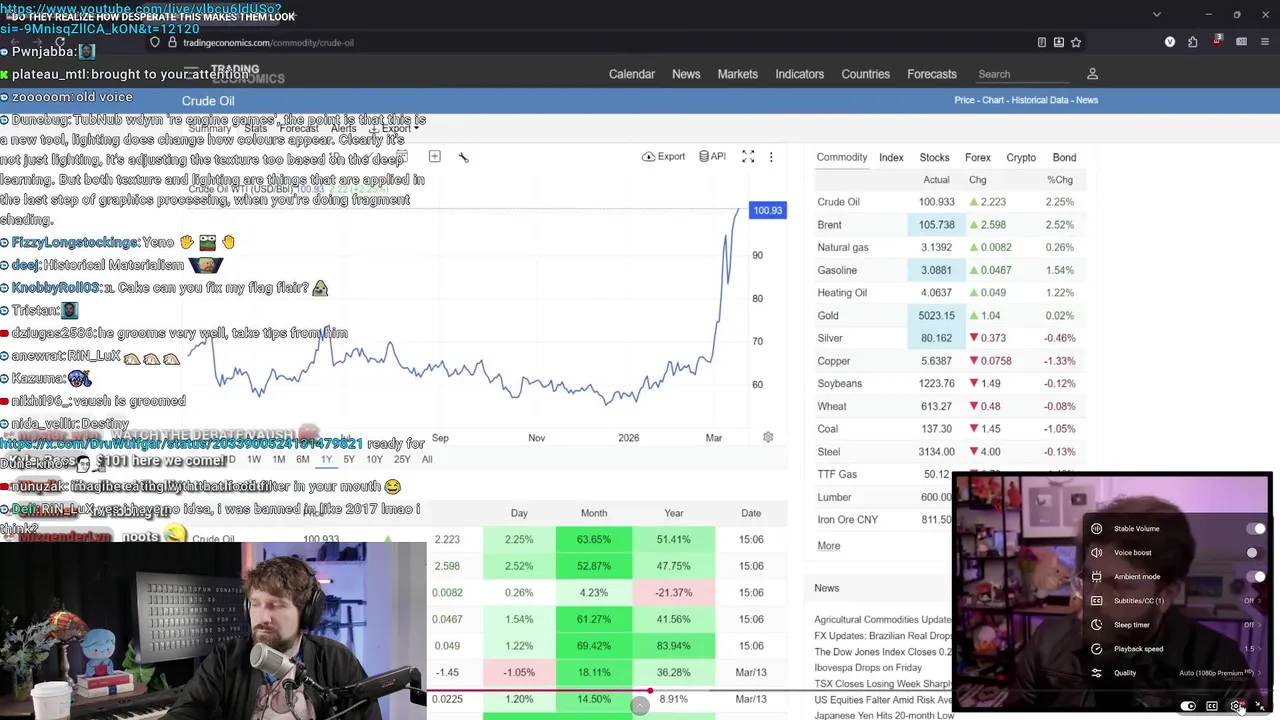The width and height of the screenshot is (1280, 720).
Task: Export chart via cloud Export icon
Action: click(664, 157)
